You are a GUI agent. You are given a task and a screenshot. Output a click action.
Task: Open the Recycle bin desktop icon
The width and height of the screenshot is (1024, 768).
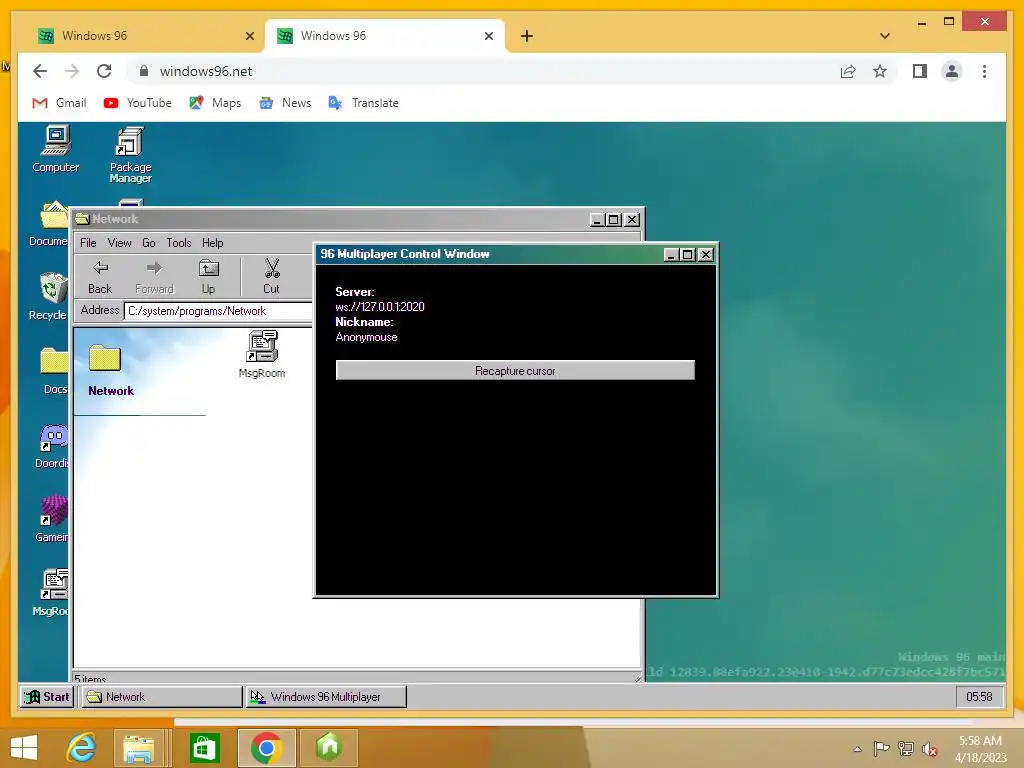point(50,296)
